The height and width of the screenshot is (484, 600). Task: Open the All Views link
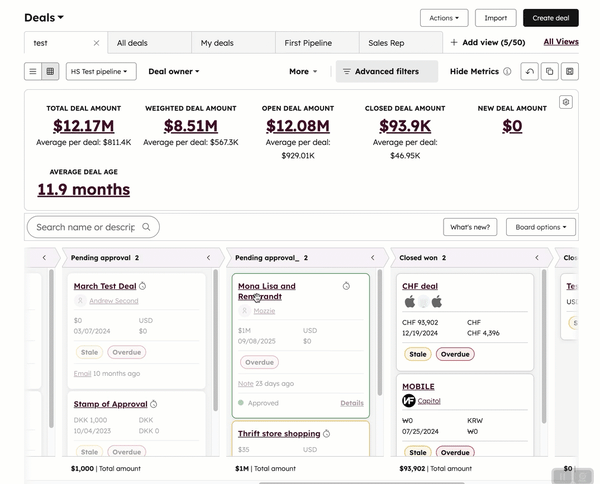coord(560,42)
